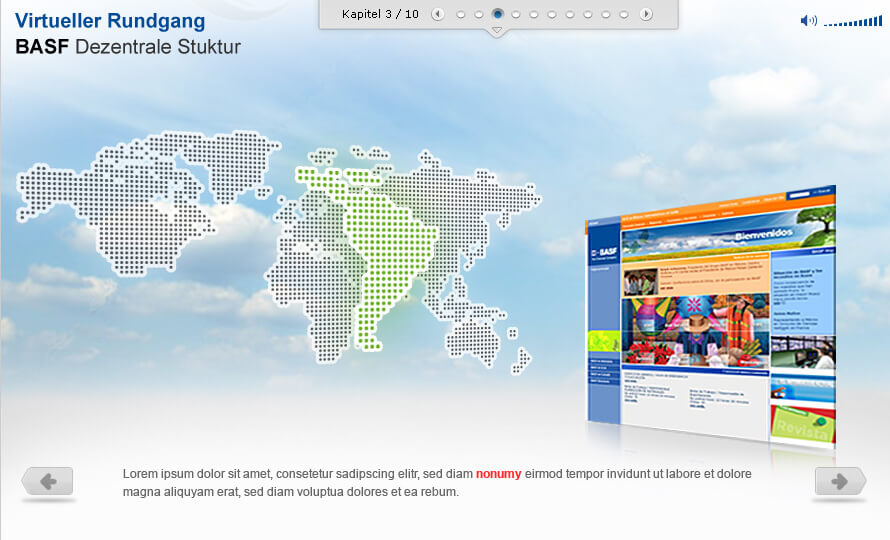
Task: Click the red 'nonumy' highlighted word
Action: click(x=498, y=474)
